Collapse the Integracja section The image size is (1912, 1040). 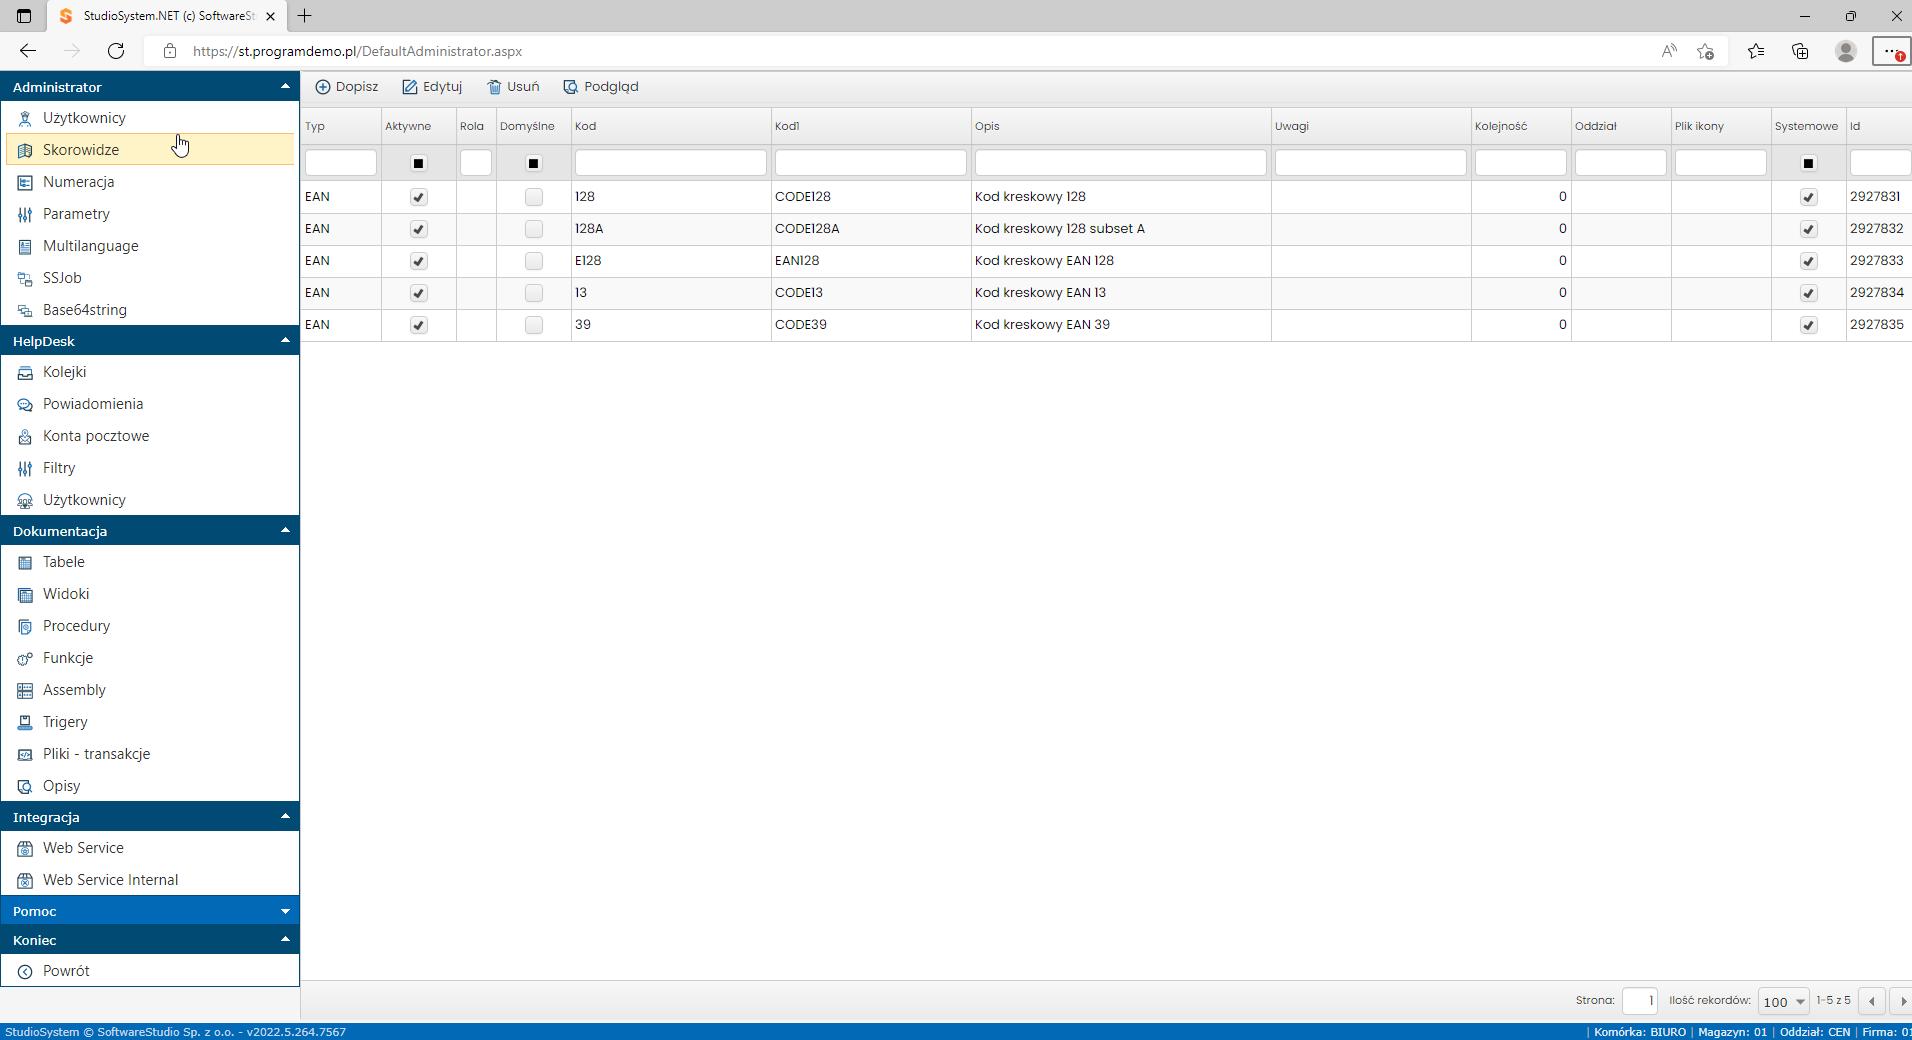point(285,817)
